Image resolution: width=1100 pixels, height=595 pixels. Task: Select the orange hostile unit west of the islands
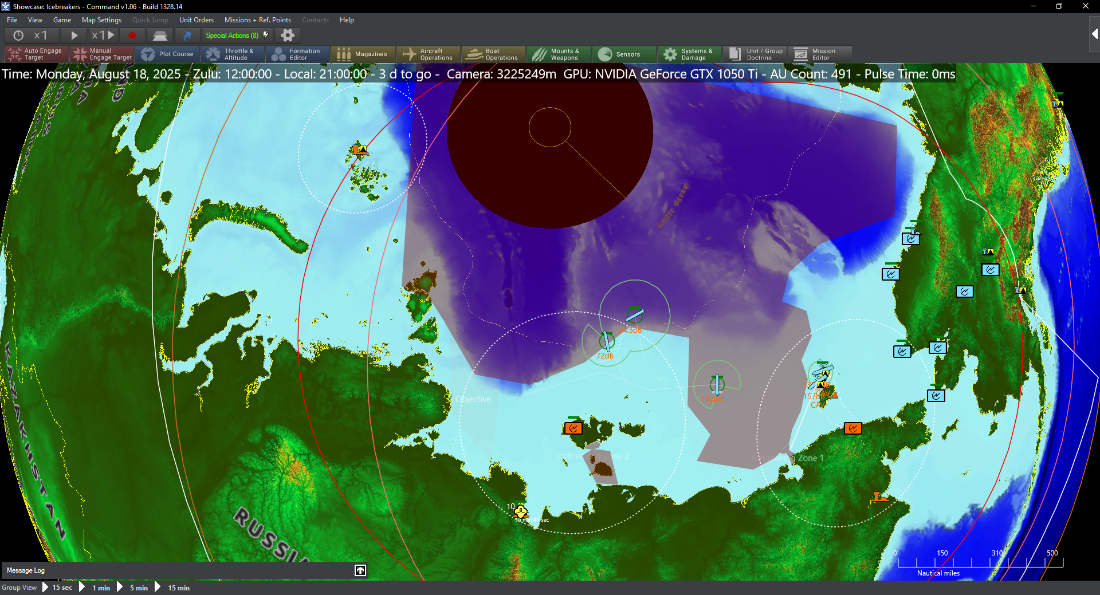click(573, 427)
